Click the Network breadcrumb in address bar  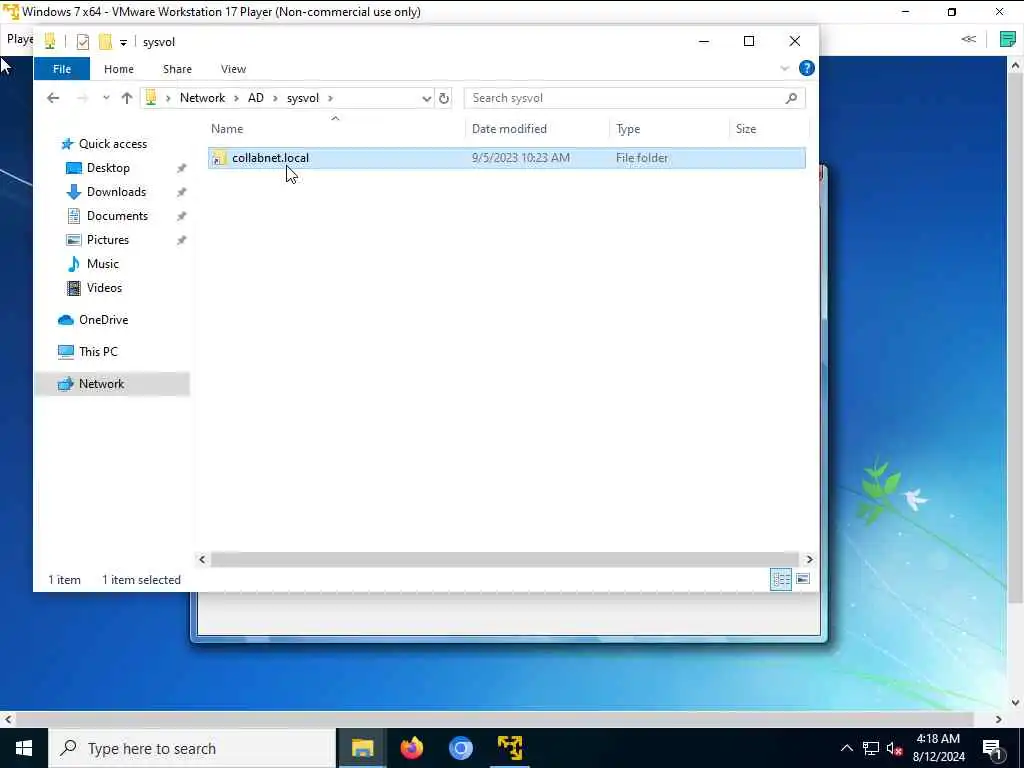click(202, 98)
